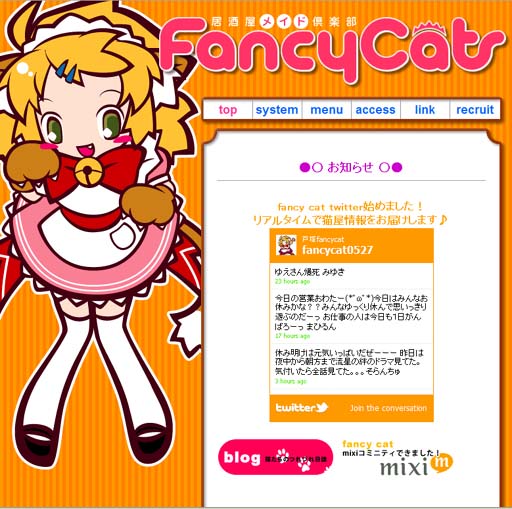Viewport: 512px width, 509px height.
Task: Click the fancycat0527 profile avatar
Action: tap(286, 245)
